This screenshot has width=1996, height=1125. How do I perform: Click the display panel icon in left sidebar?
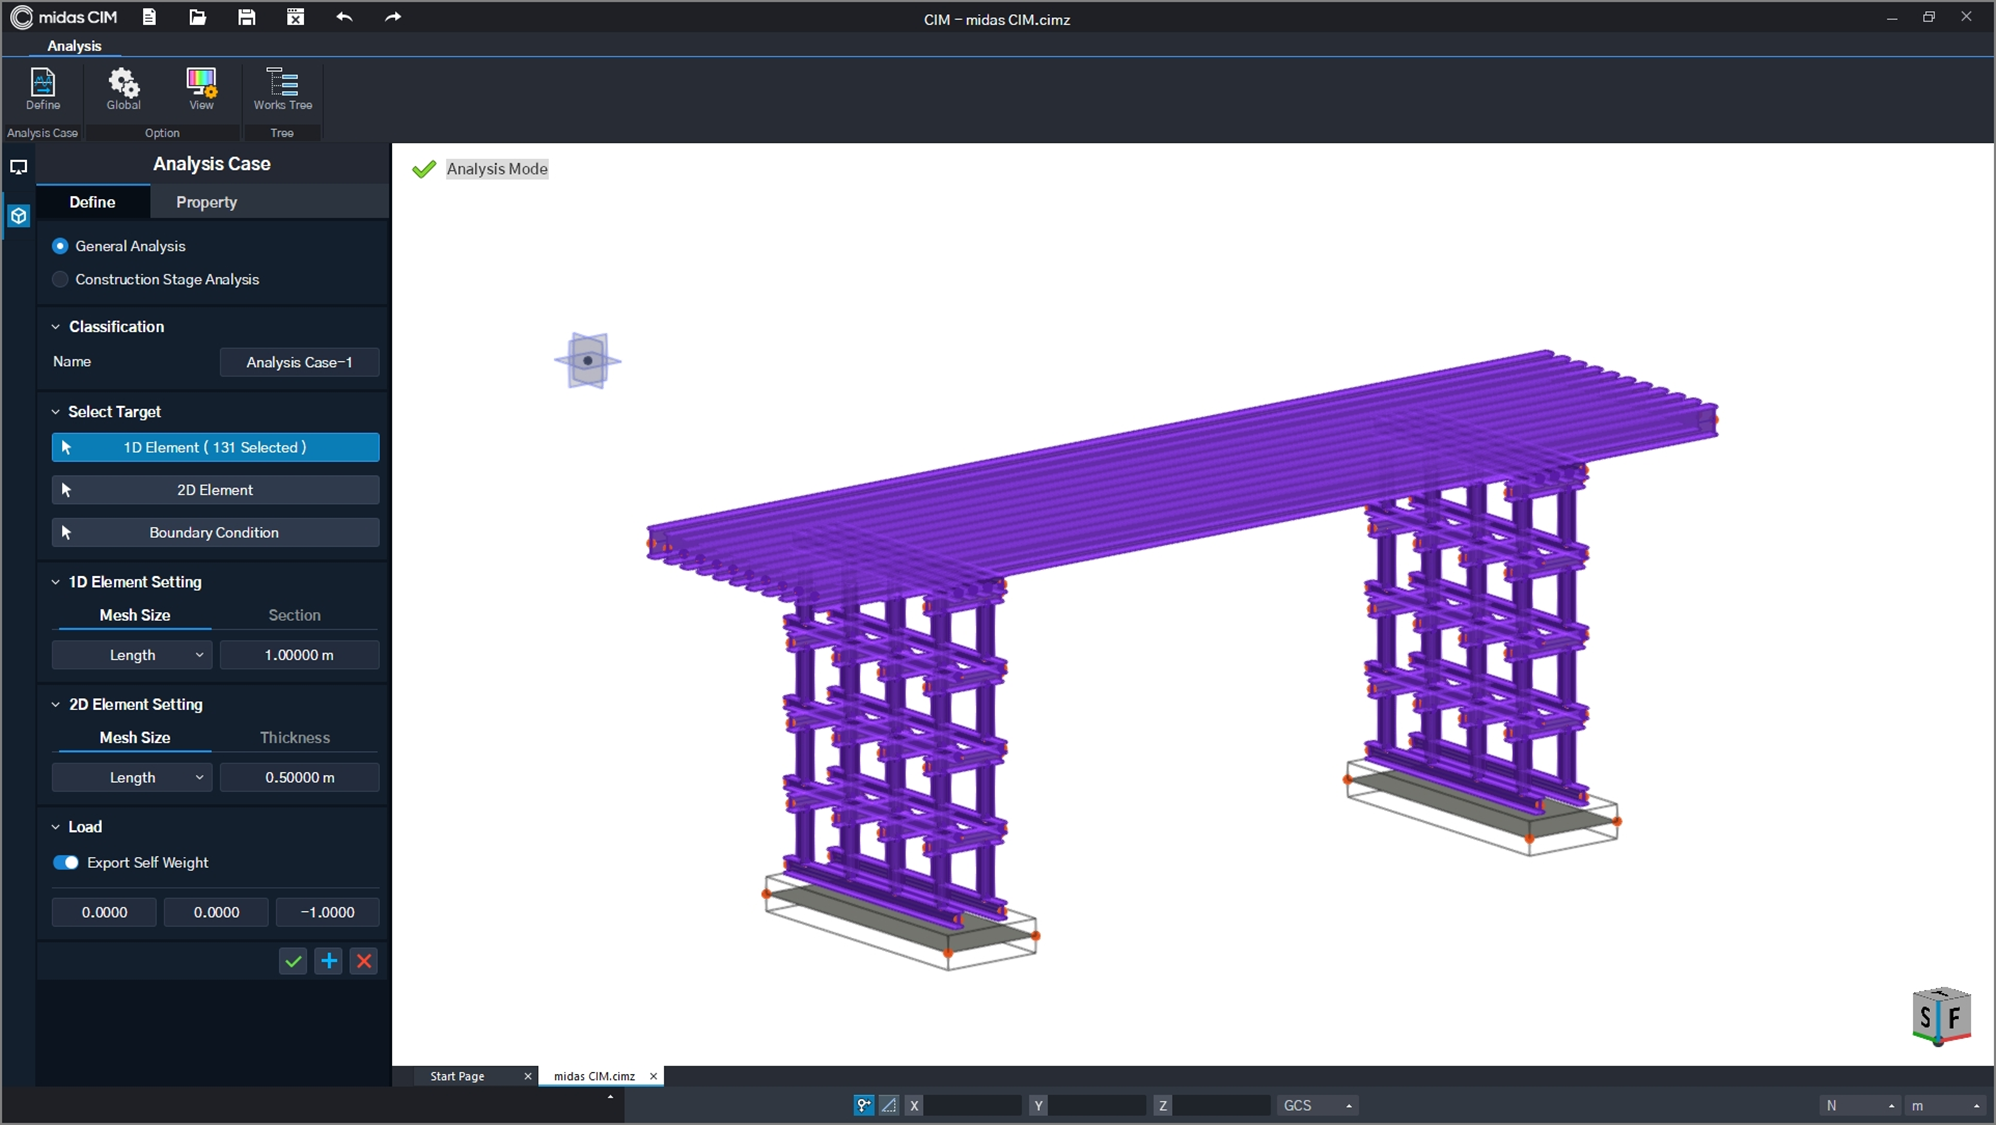18,167
